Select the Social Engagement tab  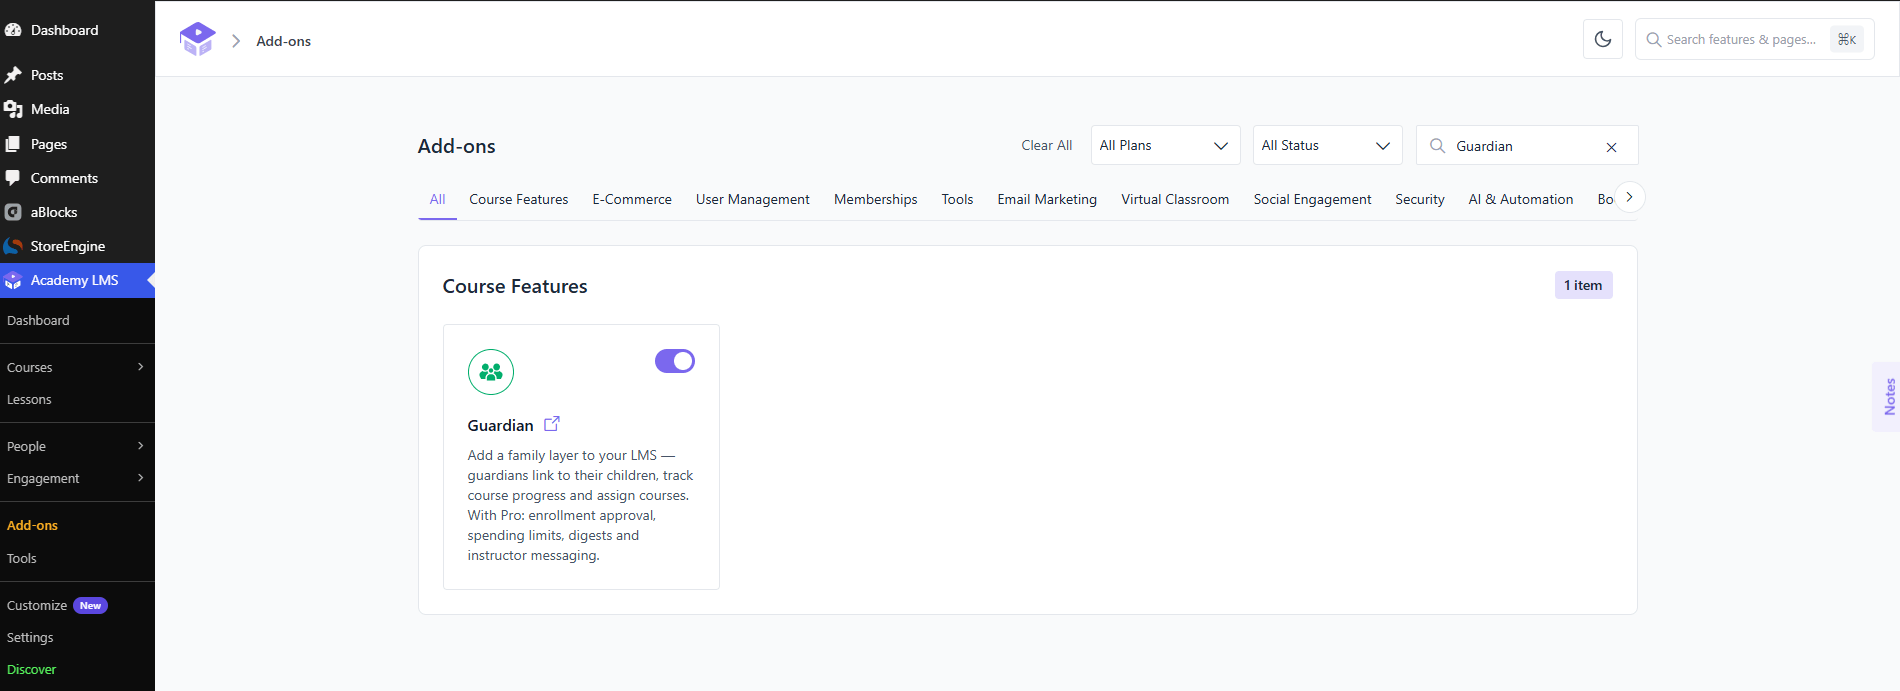click(x=1312, y=199)
